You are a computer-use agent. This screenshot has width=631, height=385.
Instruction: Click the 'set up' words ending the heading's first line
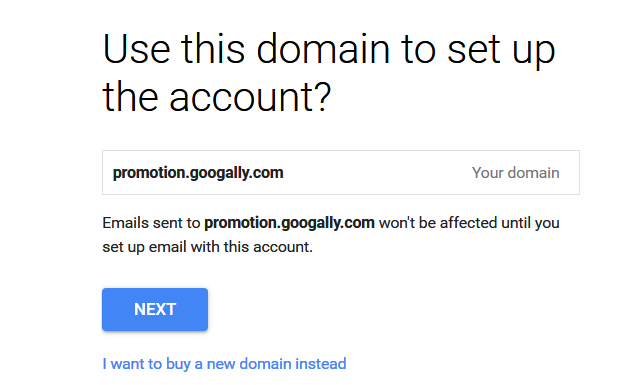pyautogui.click(x=501, y=50)
